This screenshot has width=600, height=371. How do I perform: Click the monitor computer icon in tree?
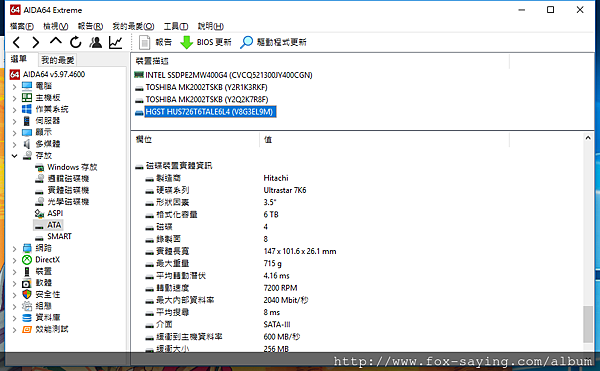(x=27, y=86)
